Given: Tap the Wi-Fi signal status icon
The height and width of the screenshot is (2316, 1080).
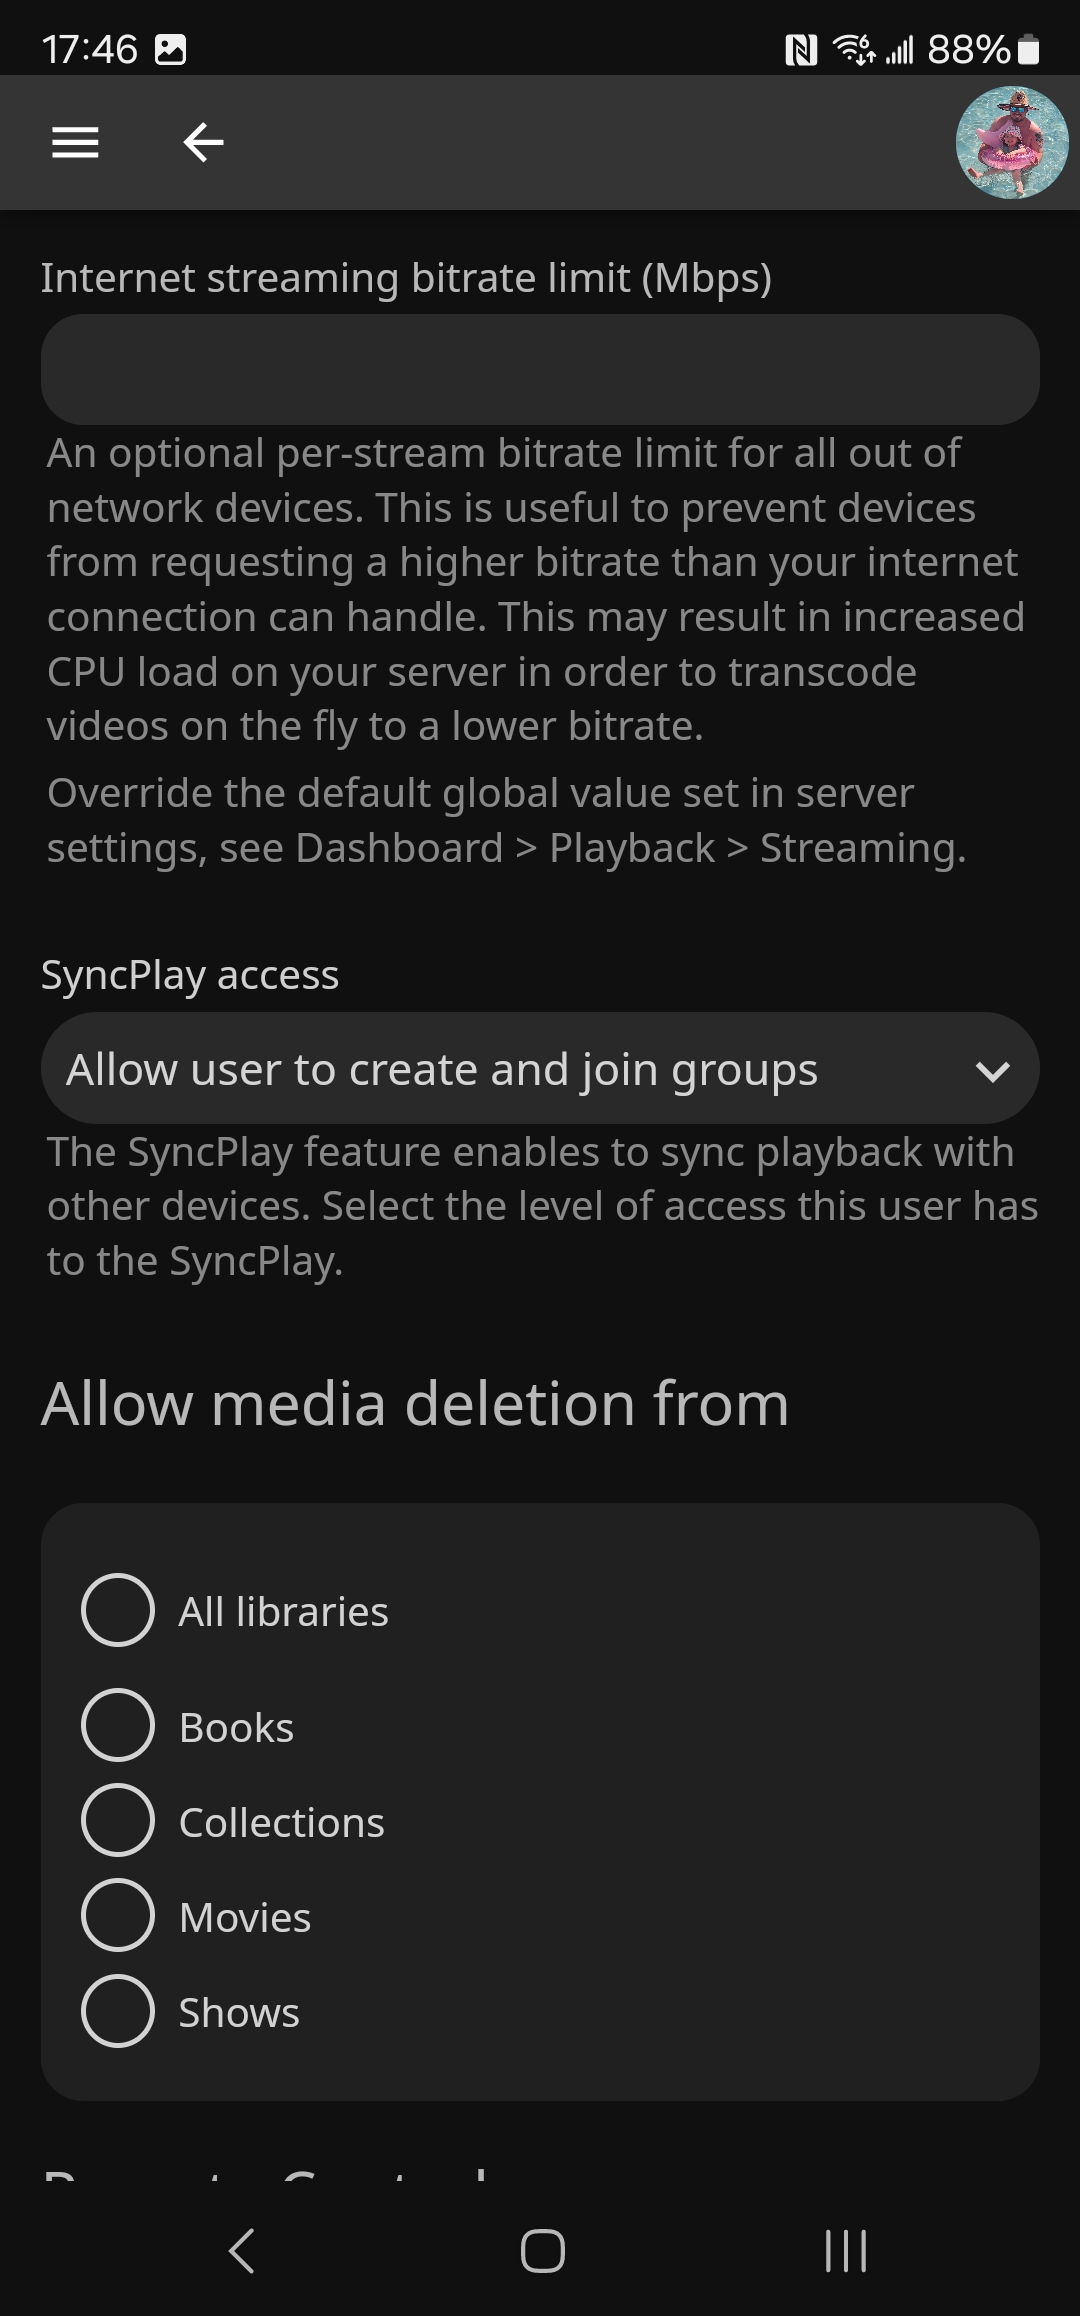Looking at the screenshot, I should [854, 49].
